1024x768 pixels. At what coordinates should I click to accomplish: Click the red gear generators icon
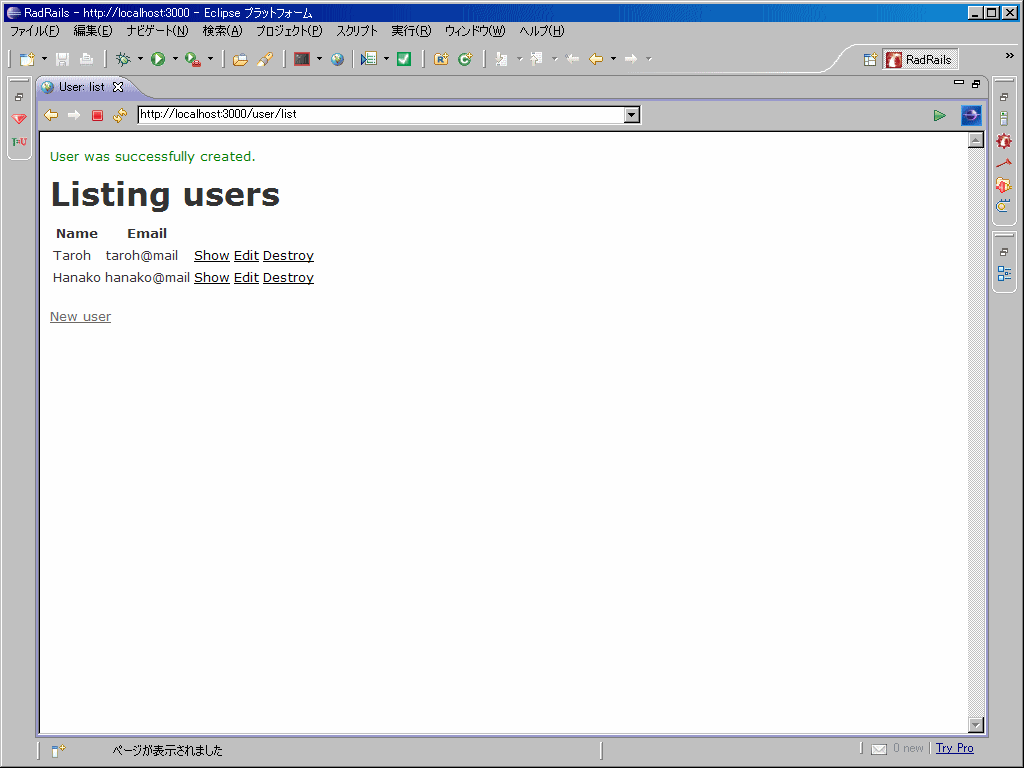[x=1004, y=141]
